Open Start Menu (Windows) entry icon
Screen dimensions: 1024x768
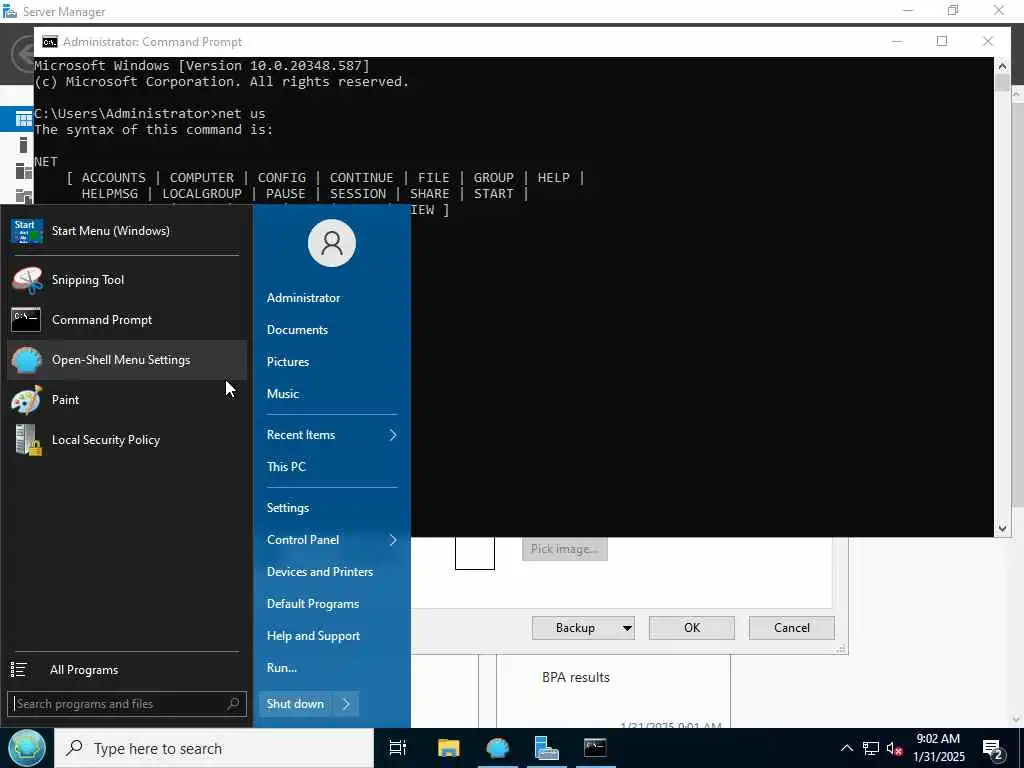click(x=27, y=231)
